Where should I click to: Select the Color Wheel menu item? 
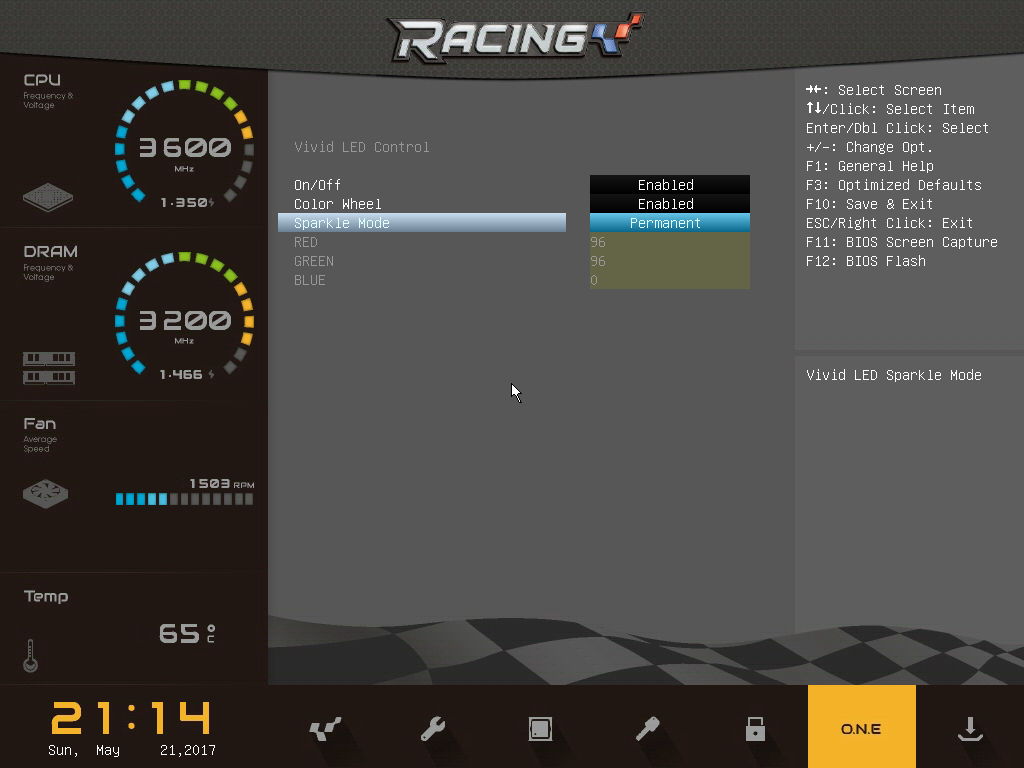point(338,204)
